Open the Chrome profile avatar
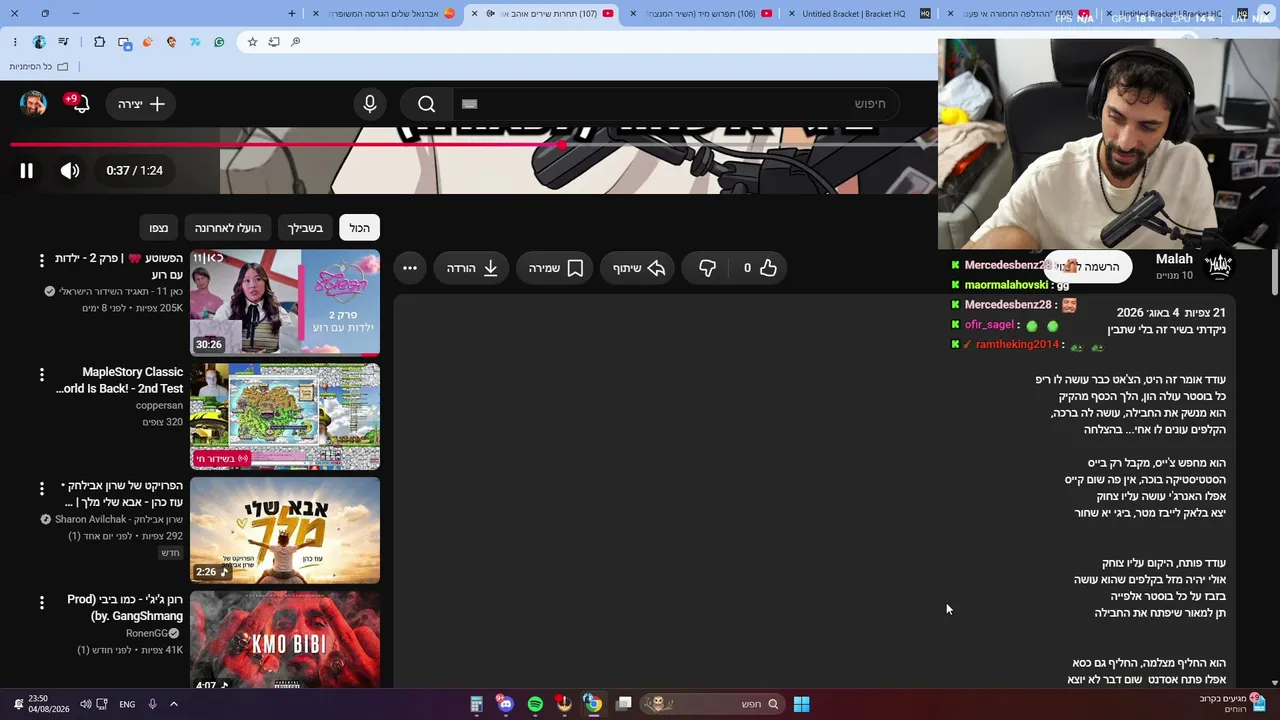 pos(39,42)
